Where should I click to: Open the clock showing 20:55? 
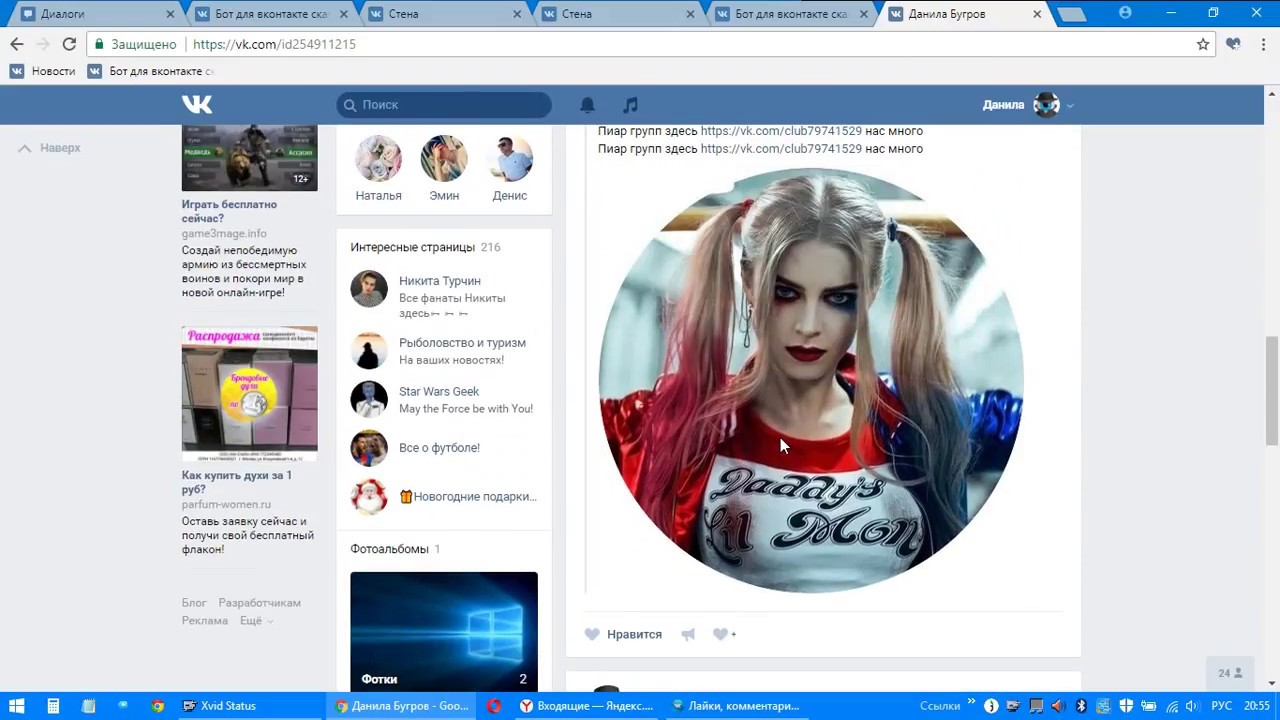1257,706
